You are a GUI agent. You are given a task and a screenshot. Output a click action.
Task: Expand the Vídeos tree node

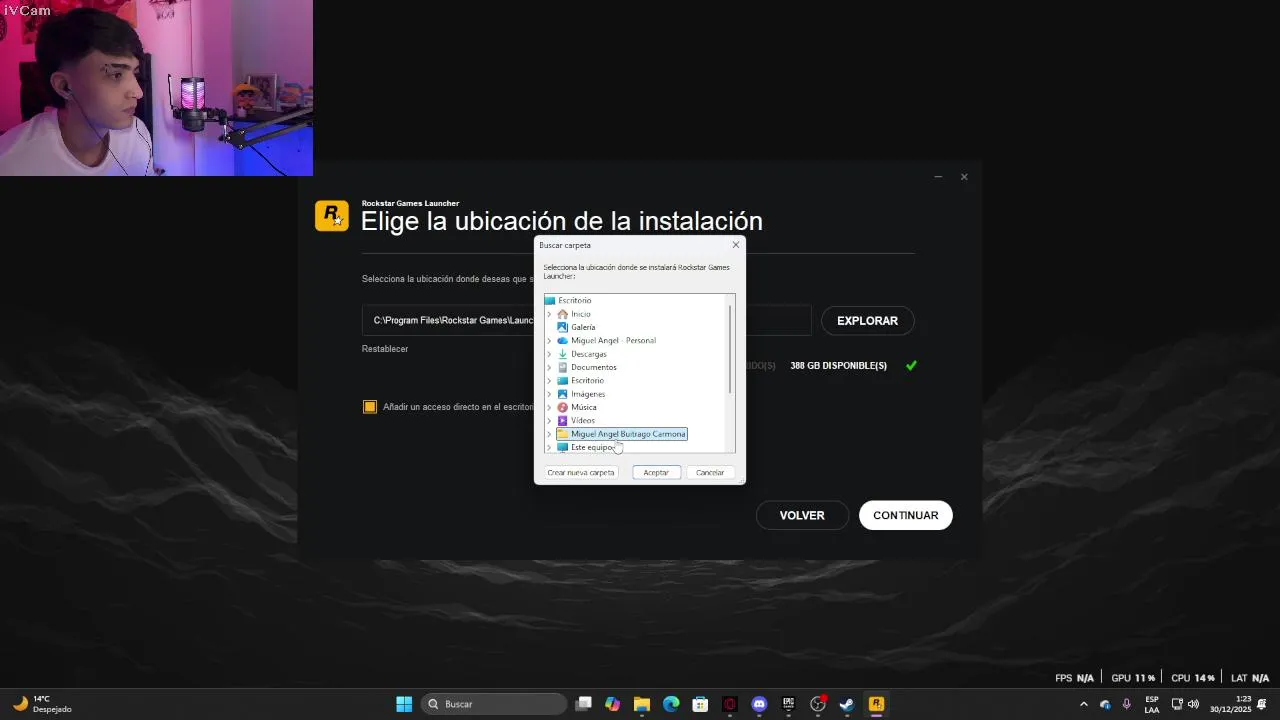coord(549,421)
